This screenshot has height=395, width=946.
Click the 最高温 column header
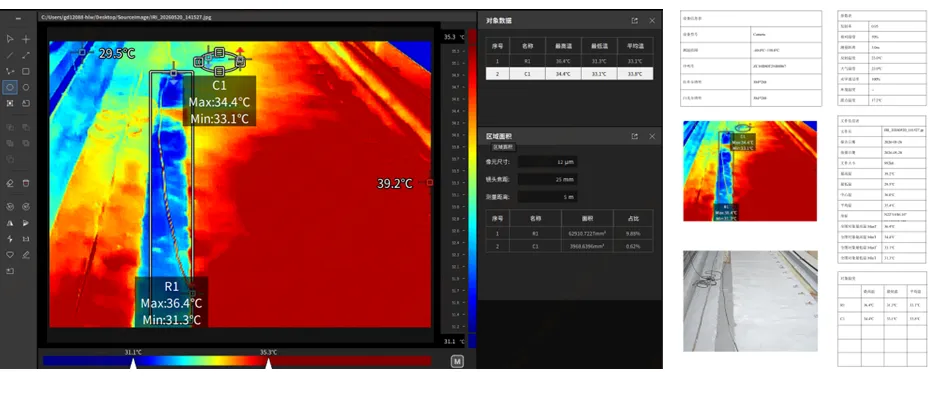tap(563, 46)
